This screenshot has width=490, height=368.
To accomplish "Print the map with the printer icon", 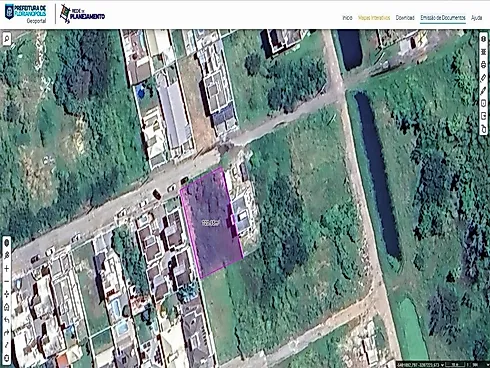I will (x=483, y=65).
